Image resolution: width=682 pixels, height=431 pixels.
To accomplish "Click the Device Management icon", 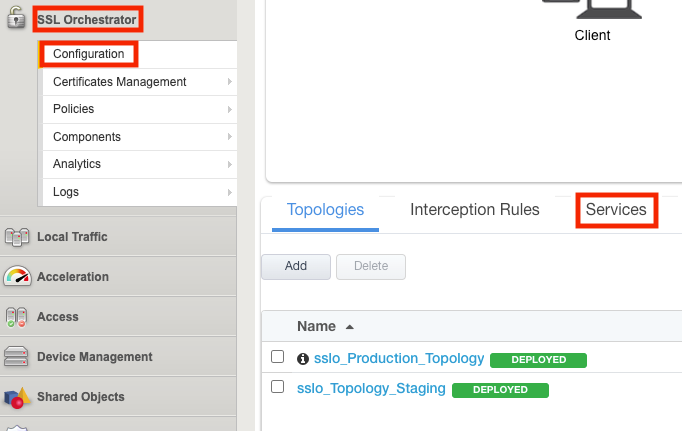I will [x=17, y=357].
